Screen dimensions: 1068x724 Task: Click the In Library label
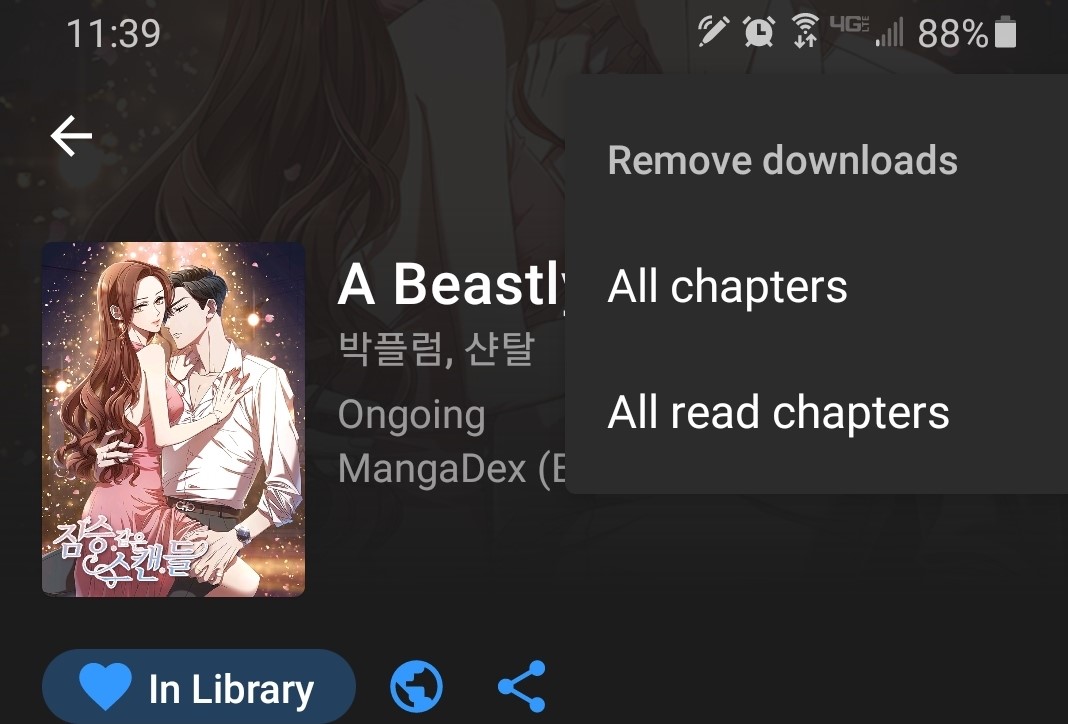[x=232, y=689]
